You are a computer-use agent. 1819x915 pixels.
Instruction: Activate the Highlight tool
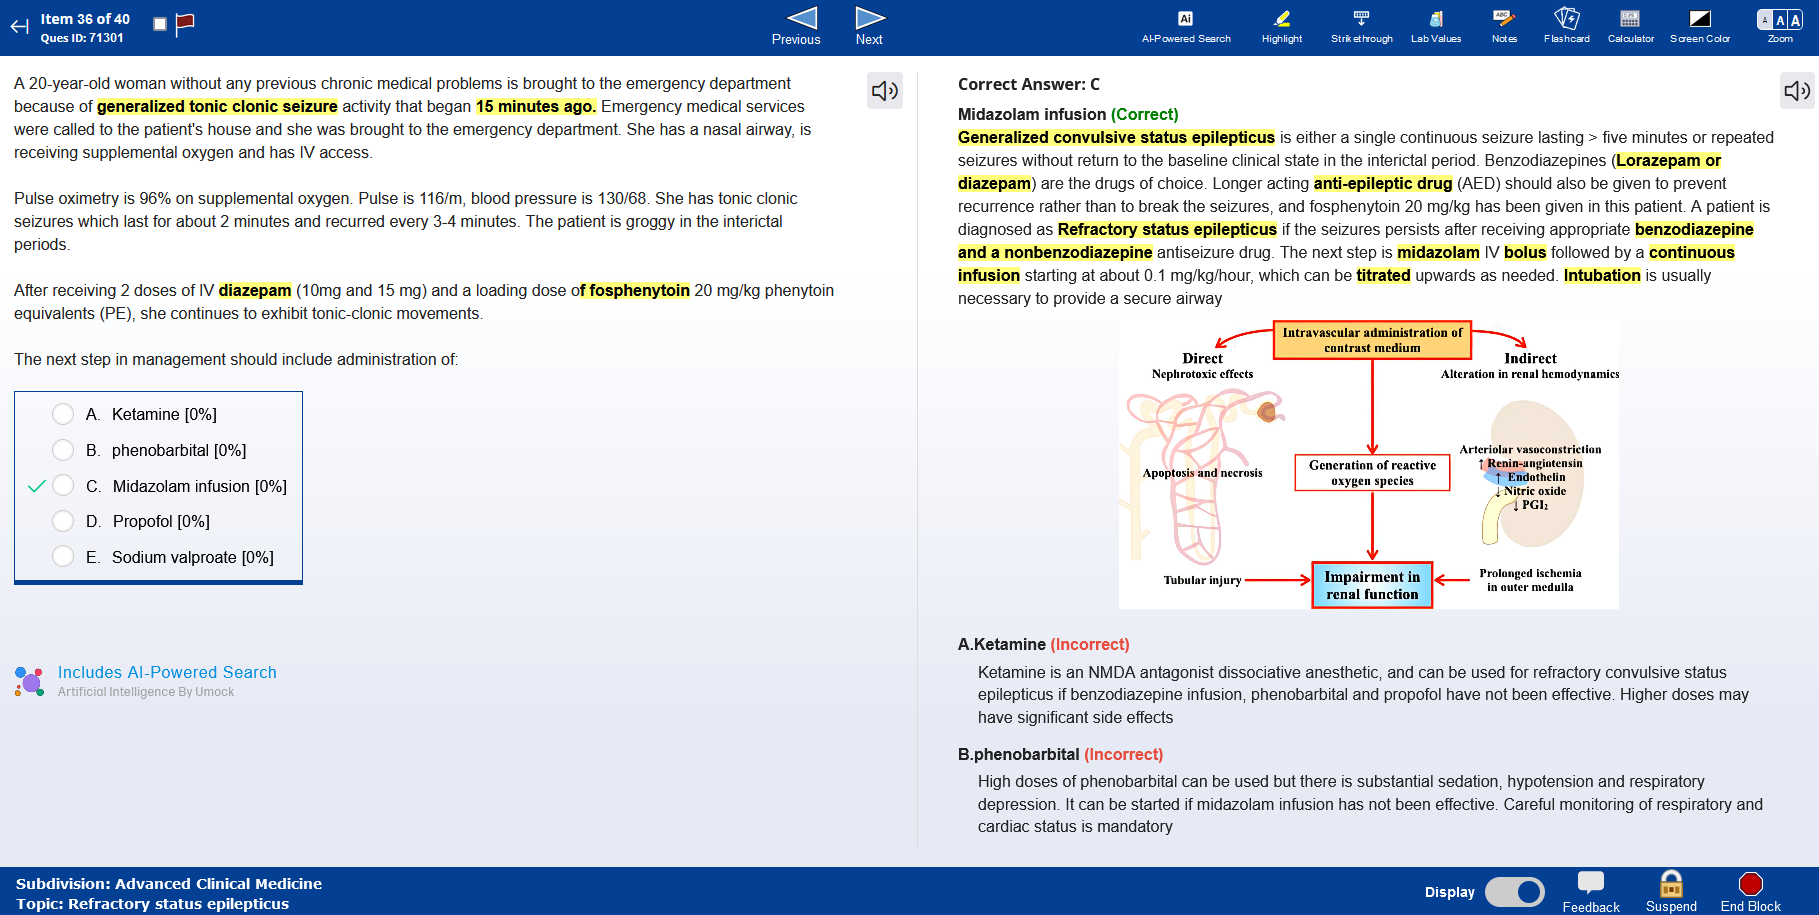(x=1282, y=27)
